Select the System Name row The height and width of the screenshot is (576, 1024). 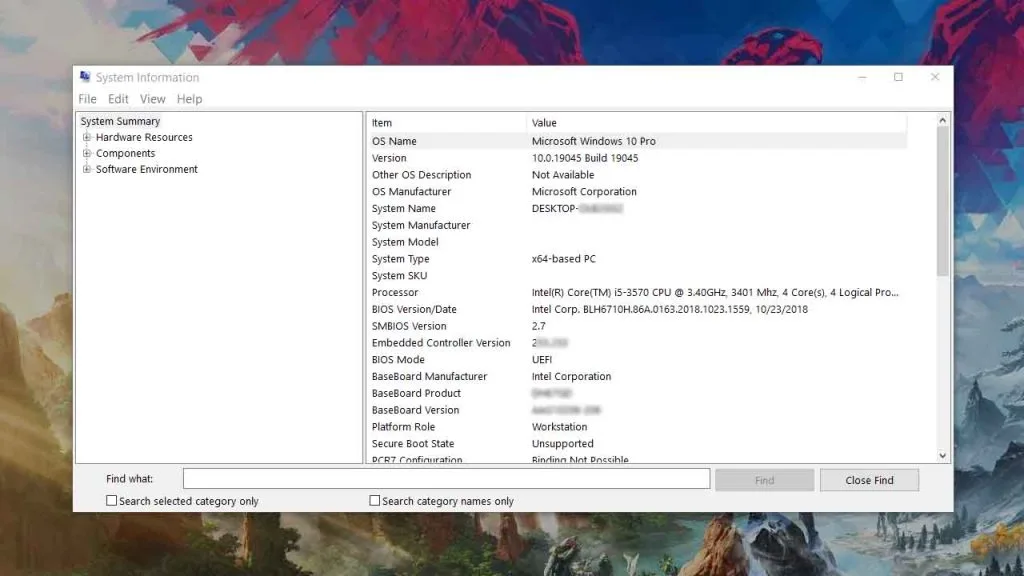pos(639,209)
